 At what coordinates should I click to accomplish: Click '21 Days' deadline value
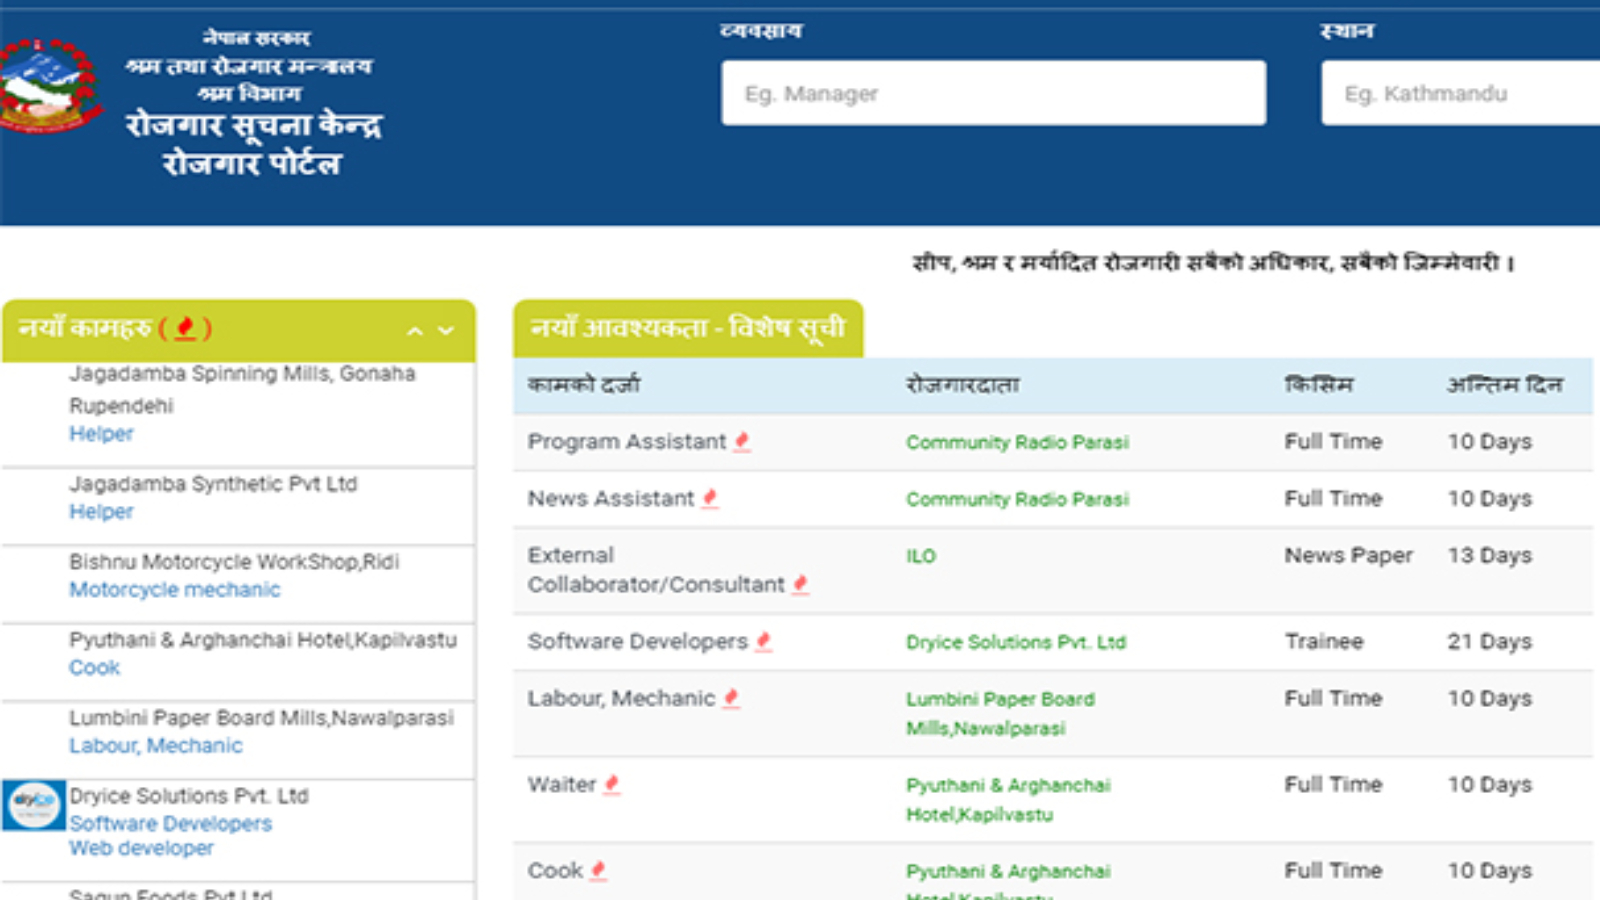tap(1490, 641)
